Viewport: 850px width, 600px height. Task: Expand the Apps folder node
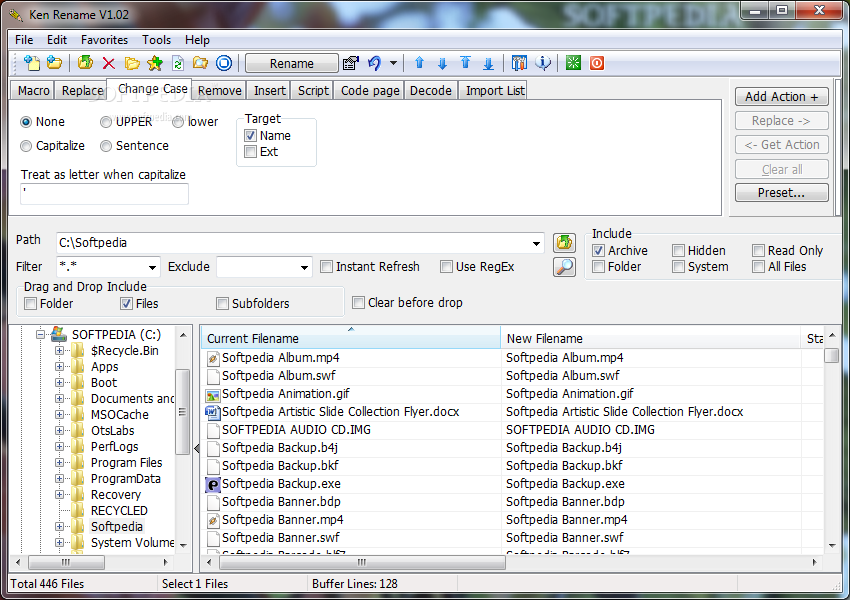[x=59, y=366]
